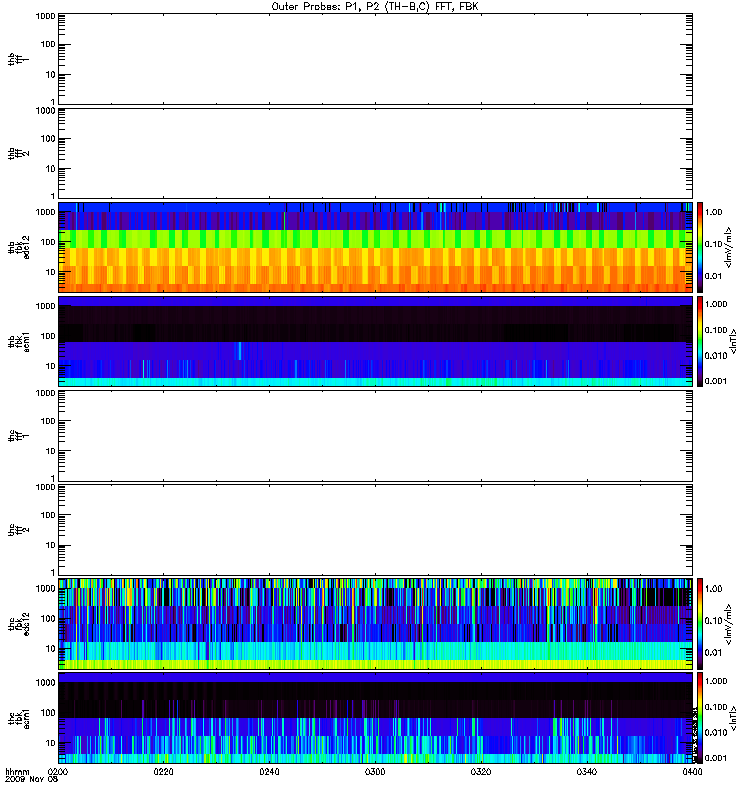Click the '1000' tick of thc fft 2 panel
The width and height of the screenshot is (750, 800).
(45, 487)
